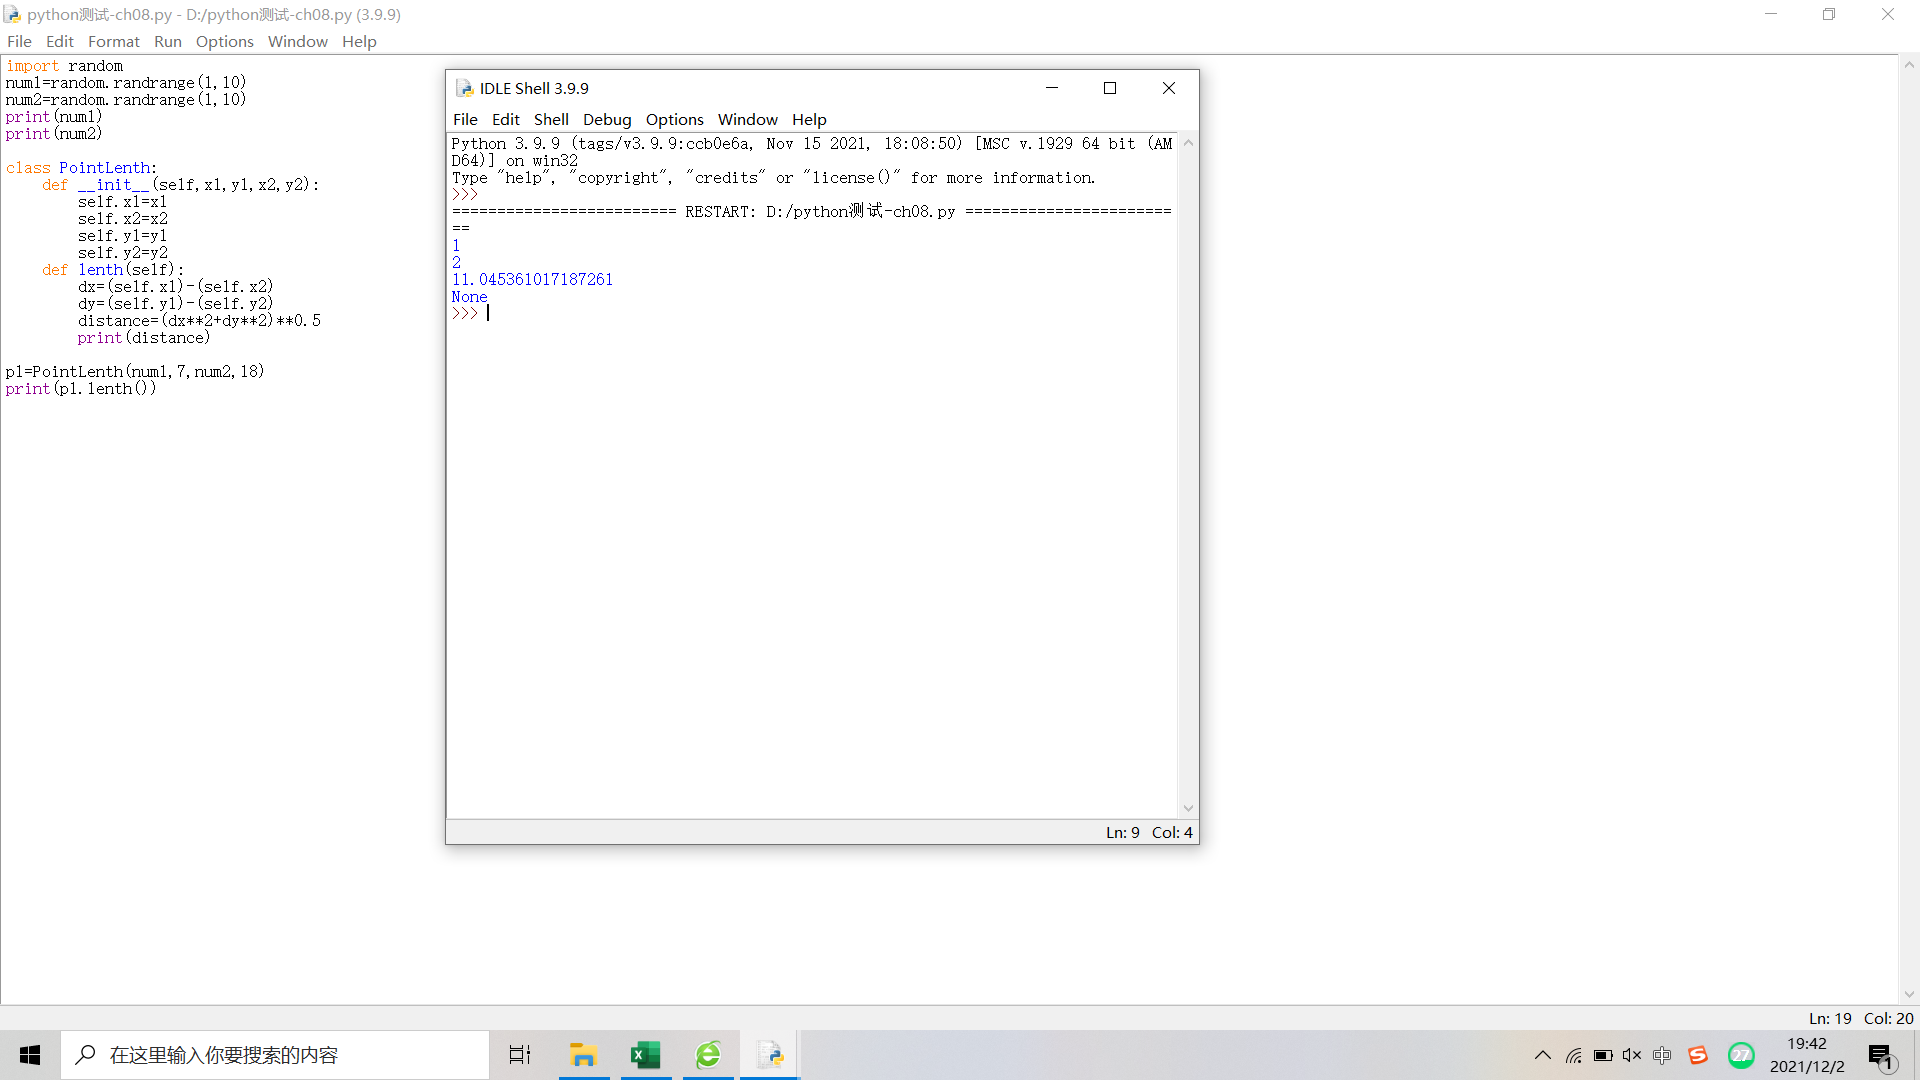This screenshot has height=1080, width=1920.
Task: Launch the green browser taskbar icon
Action: click(x=709, y=1055)
